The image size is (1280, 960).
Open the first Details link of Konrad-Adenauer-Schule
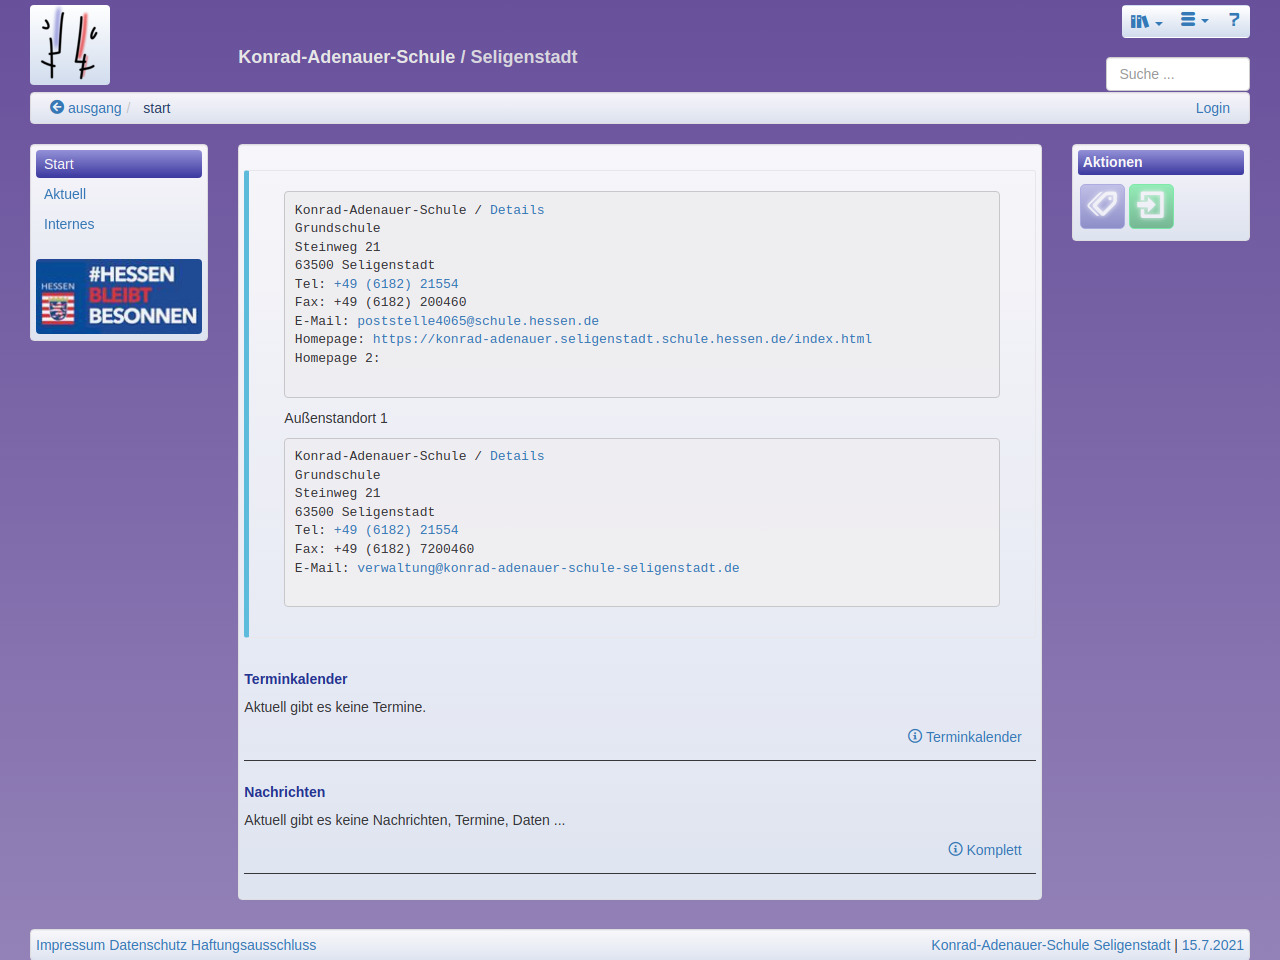pos(517,210)
